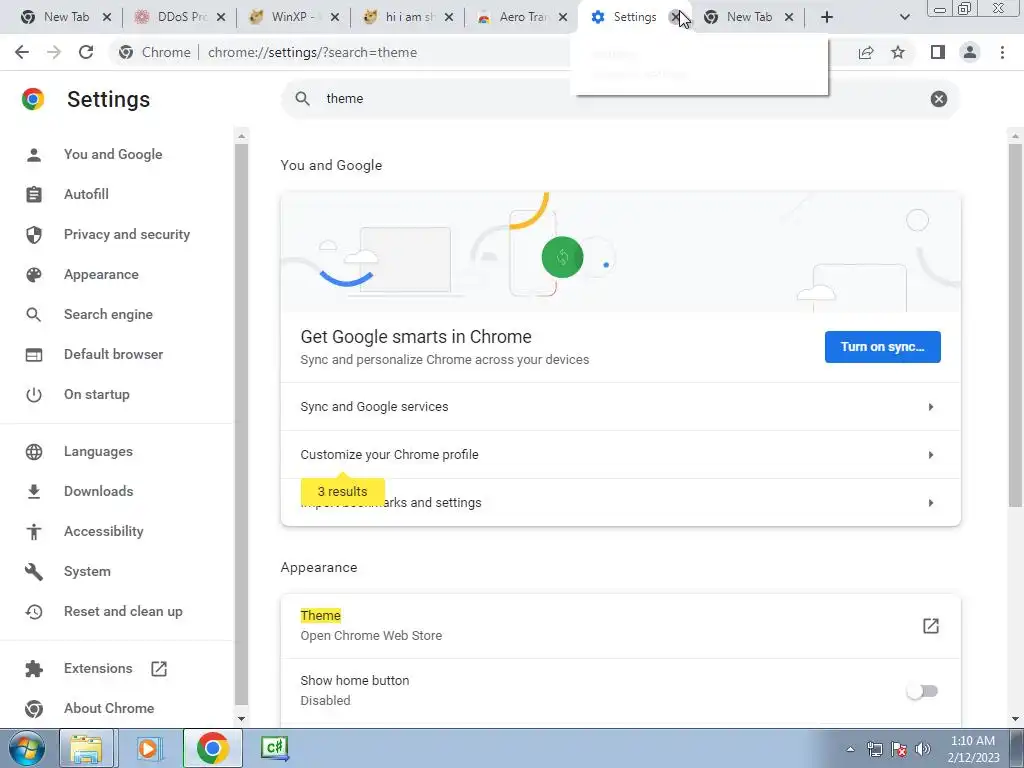
Task: Open Extensions page from sidebar
Action: coord(98,669)
